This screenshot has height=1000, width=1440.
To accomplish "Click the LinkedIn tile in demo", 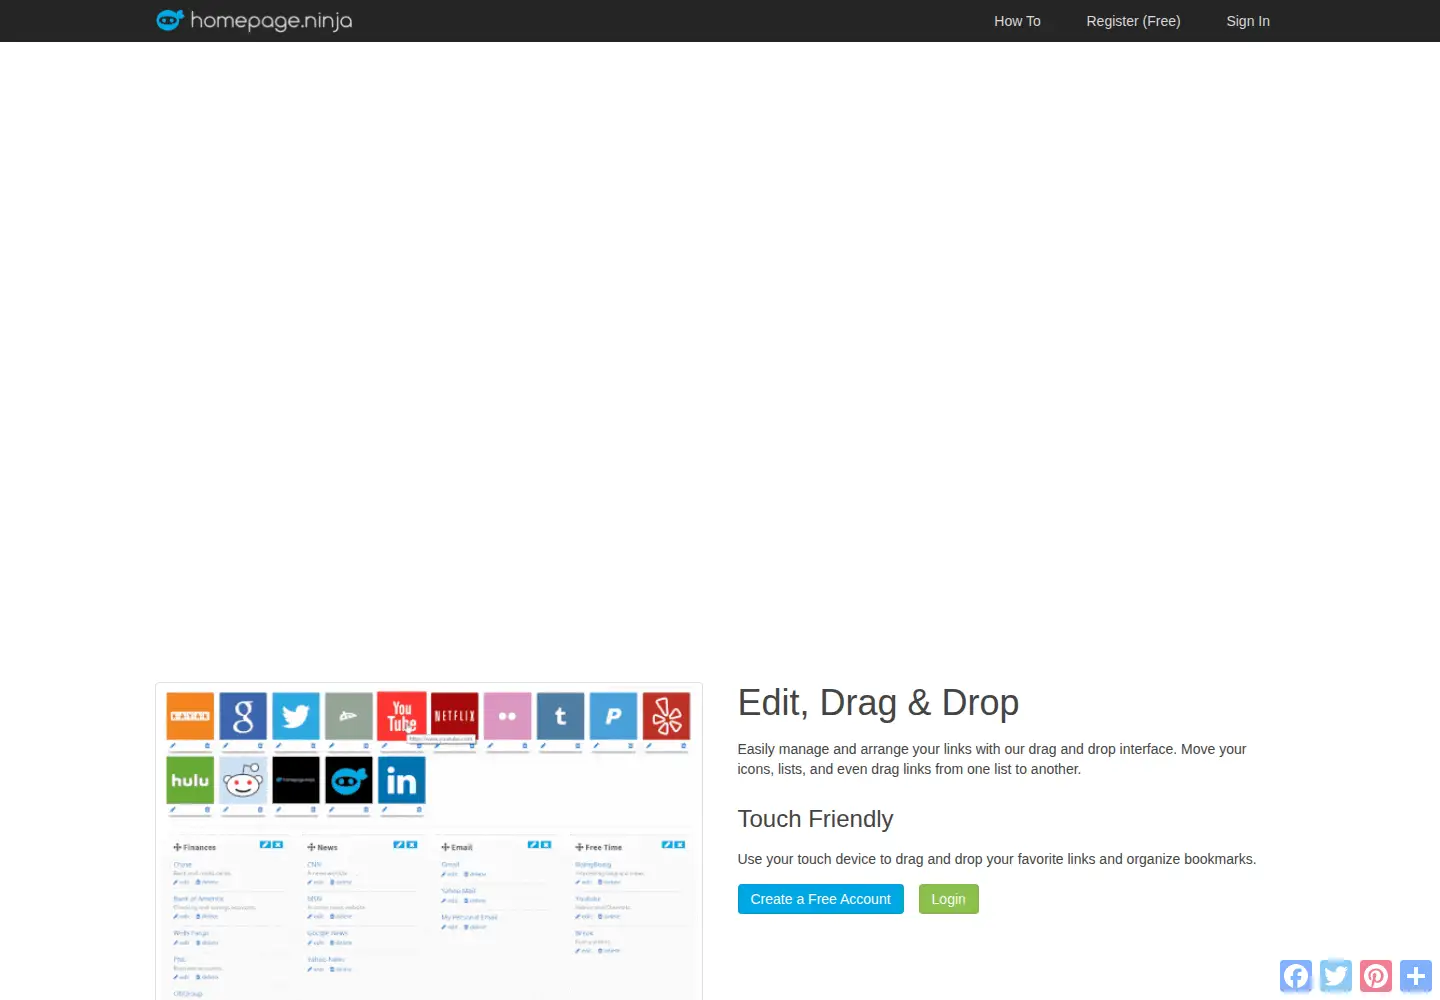I will point(402,780).
